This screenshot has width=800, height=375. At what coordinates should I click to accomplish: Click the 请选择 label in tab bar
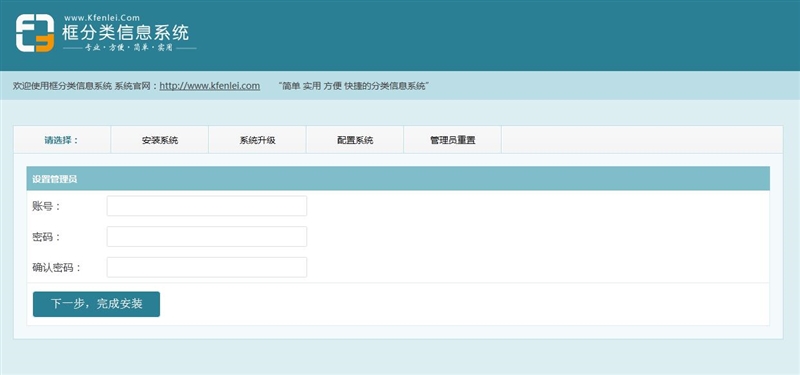point(62,140)
